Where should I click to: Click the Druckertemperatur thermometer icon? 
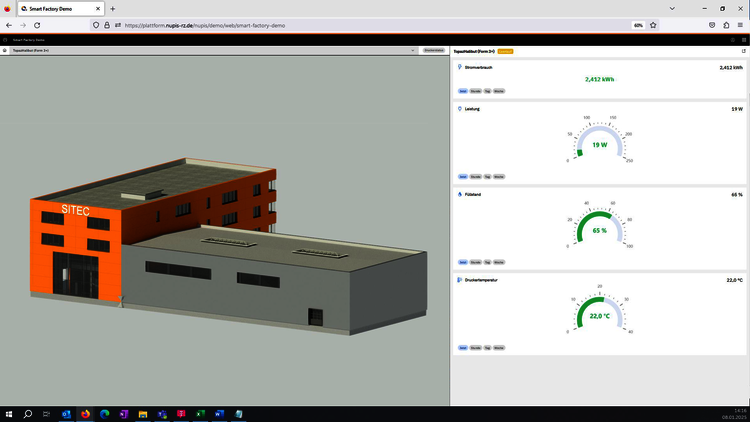click(459, 280)
